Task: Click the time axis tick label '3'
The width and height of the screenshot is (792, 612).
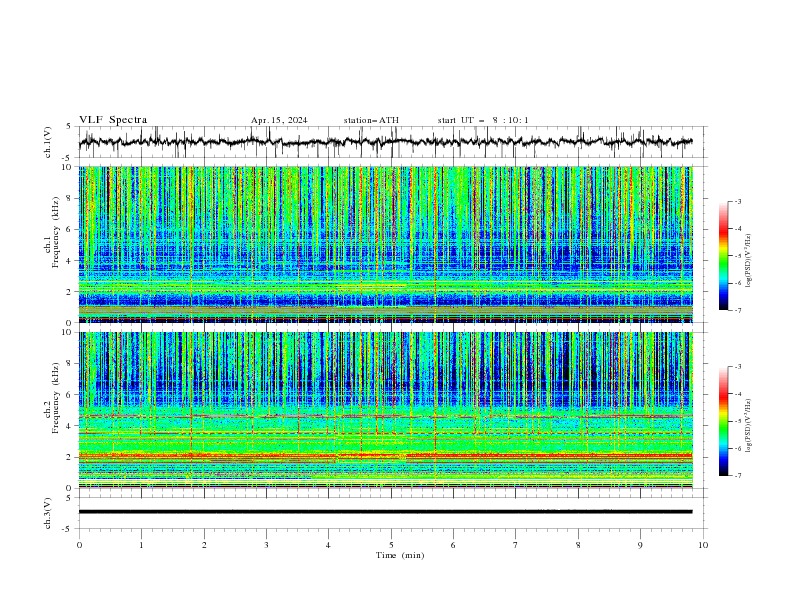Action: click(266, 545)
